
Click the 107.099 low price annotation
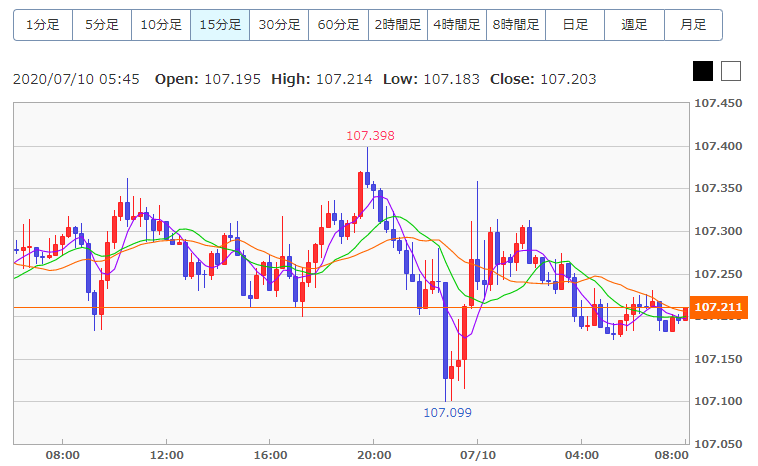(x=447, y=413)
